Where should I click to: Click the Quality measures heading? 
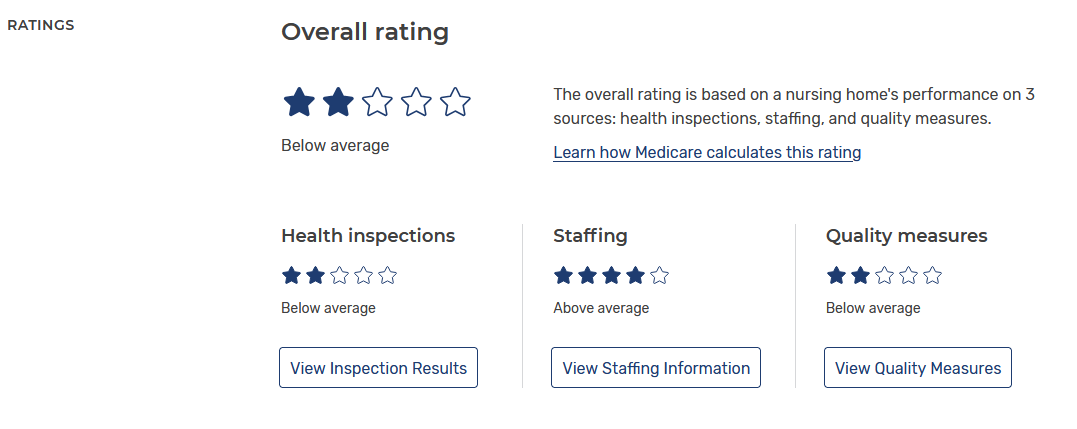[x=906, y=236]
